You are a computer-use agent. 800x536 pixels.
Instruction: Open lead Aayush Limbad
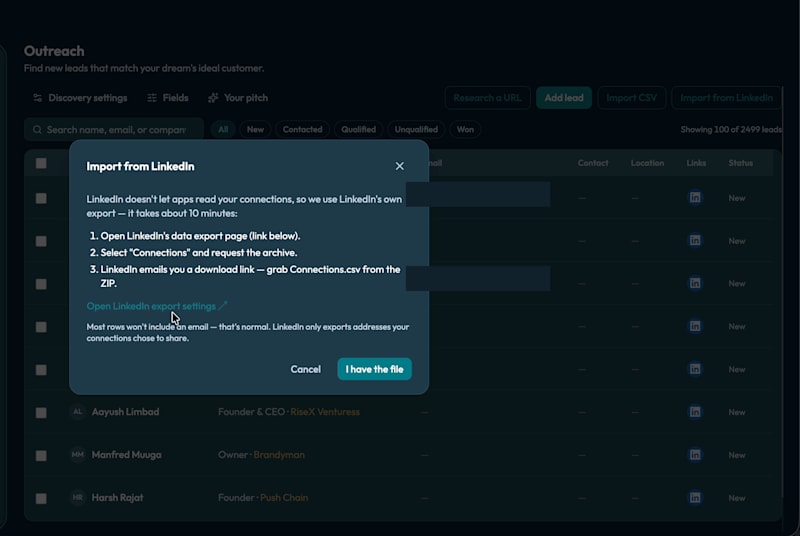click(126, 412)
